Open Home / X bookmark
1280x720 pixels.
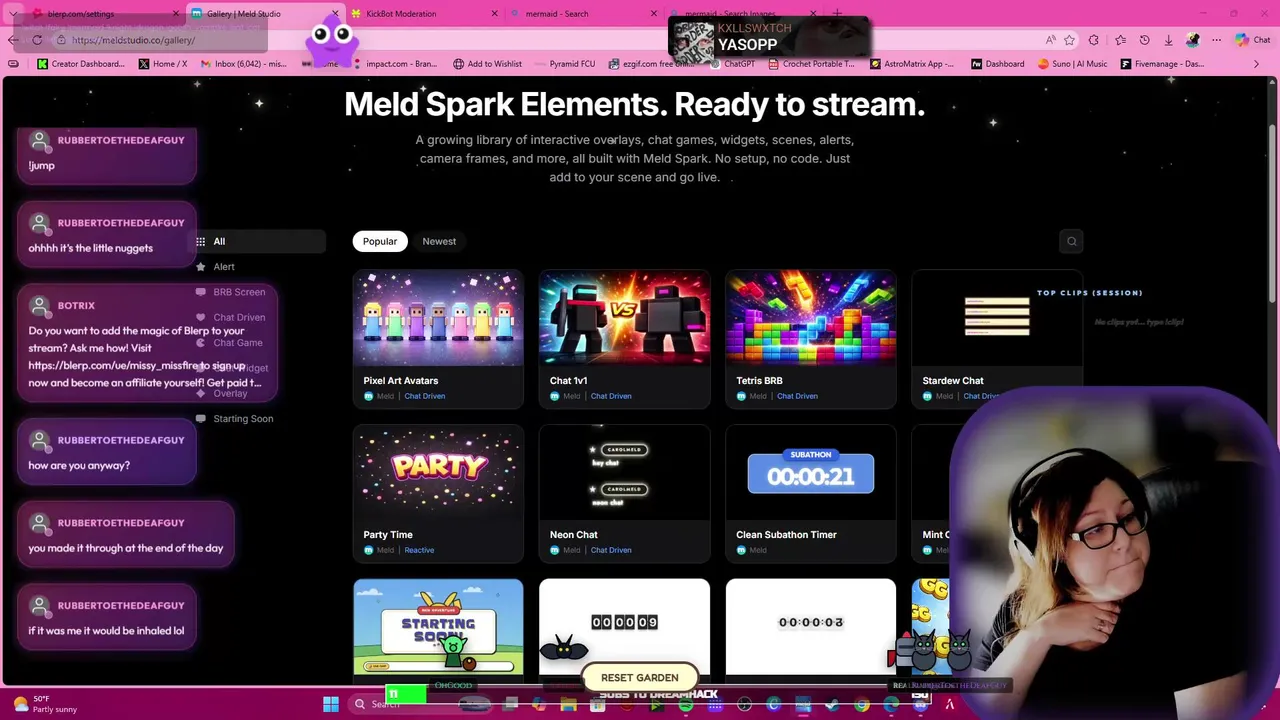[162, 64]
